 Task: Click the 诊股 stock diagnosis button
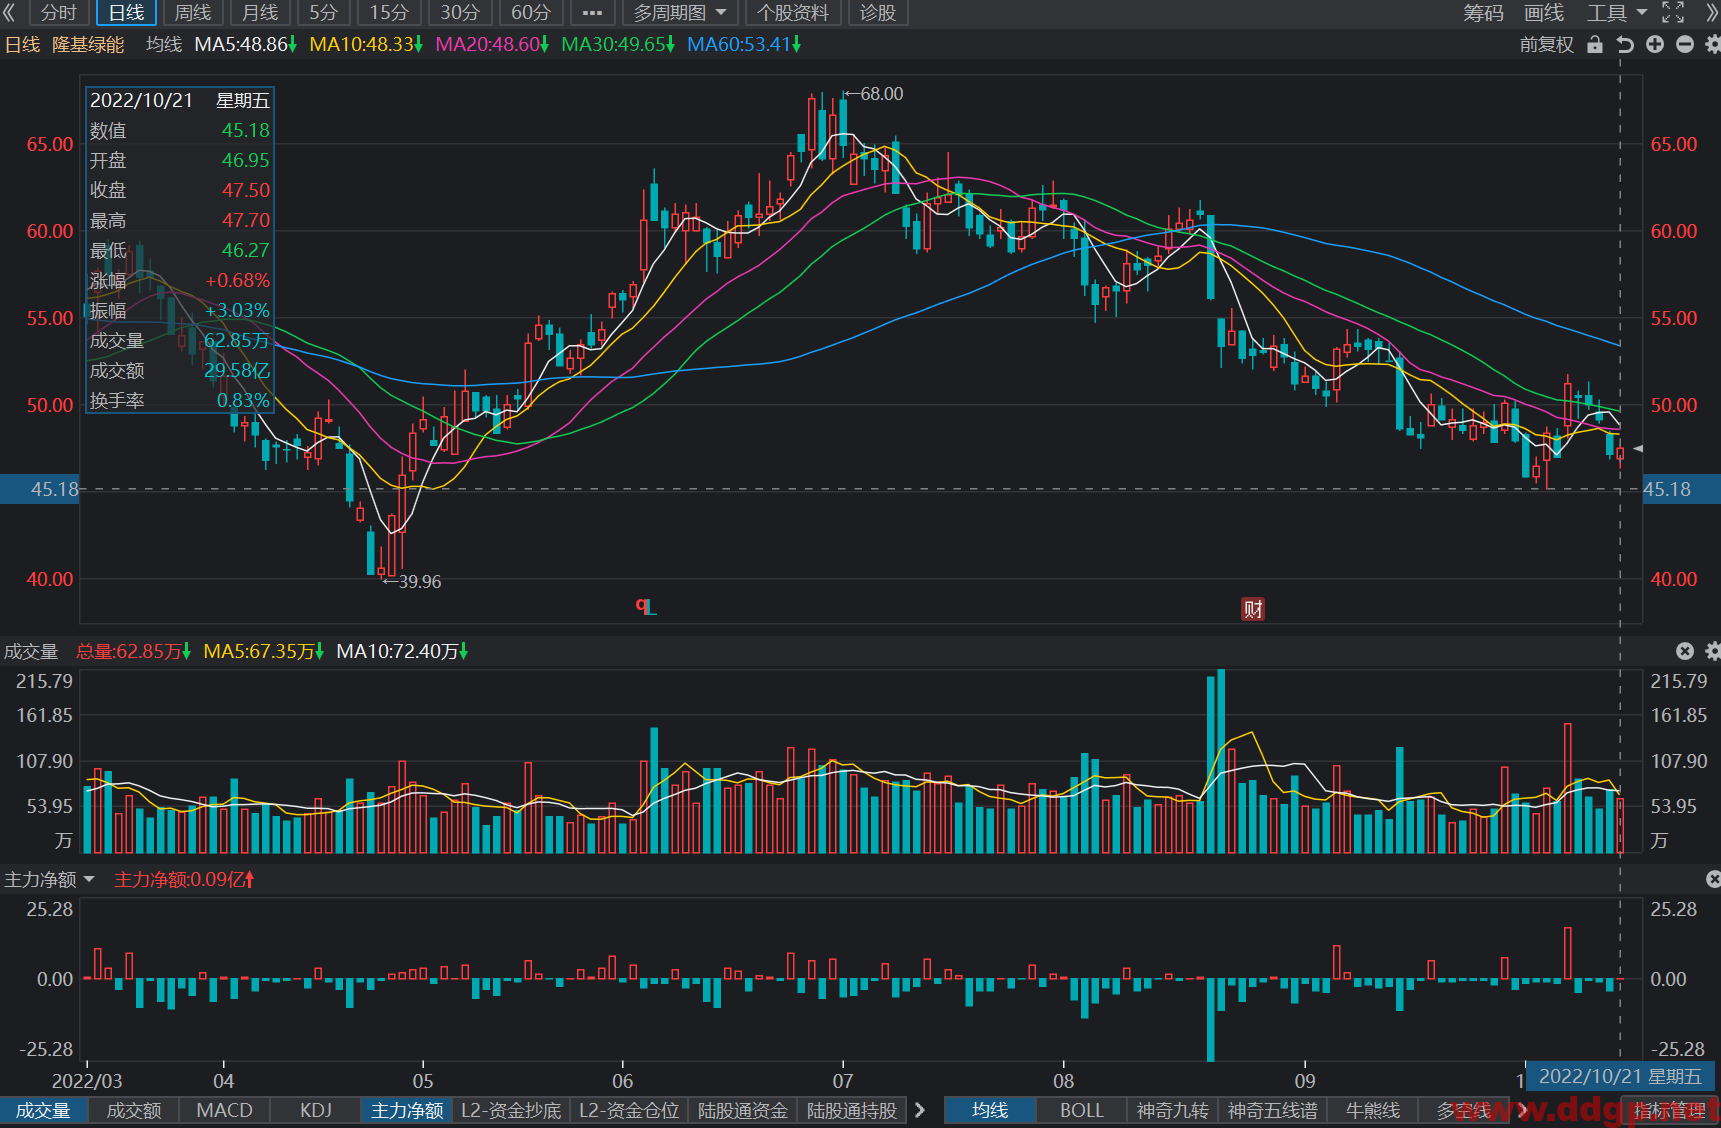tap(878, 13)
